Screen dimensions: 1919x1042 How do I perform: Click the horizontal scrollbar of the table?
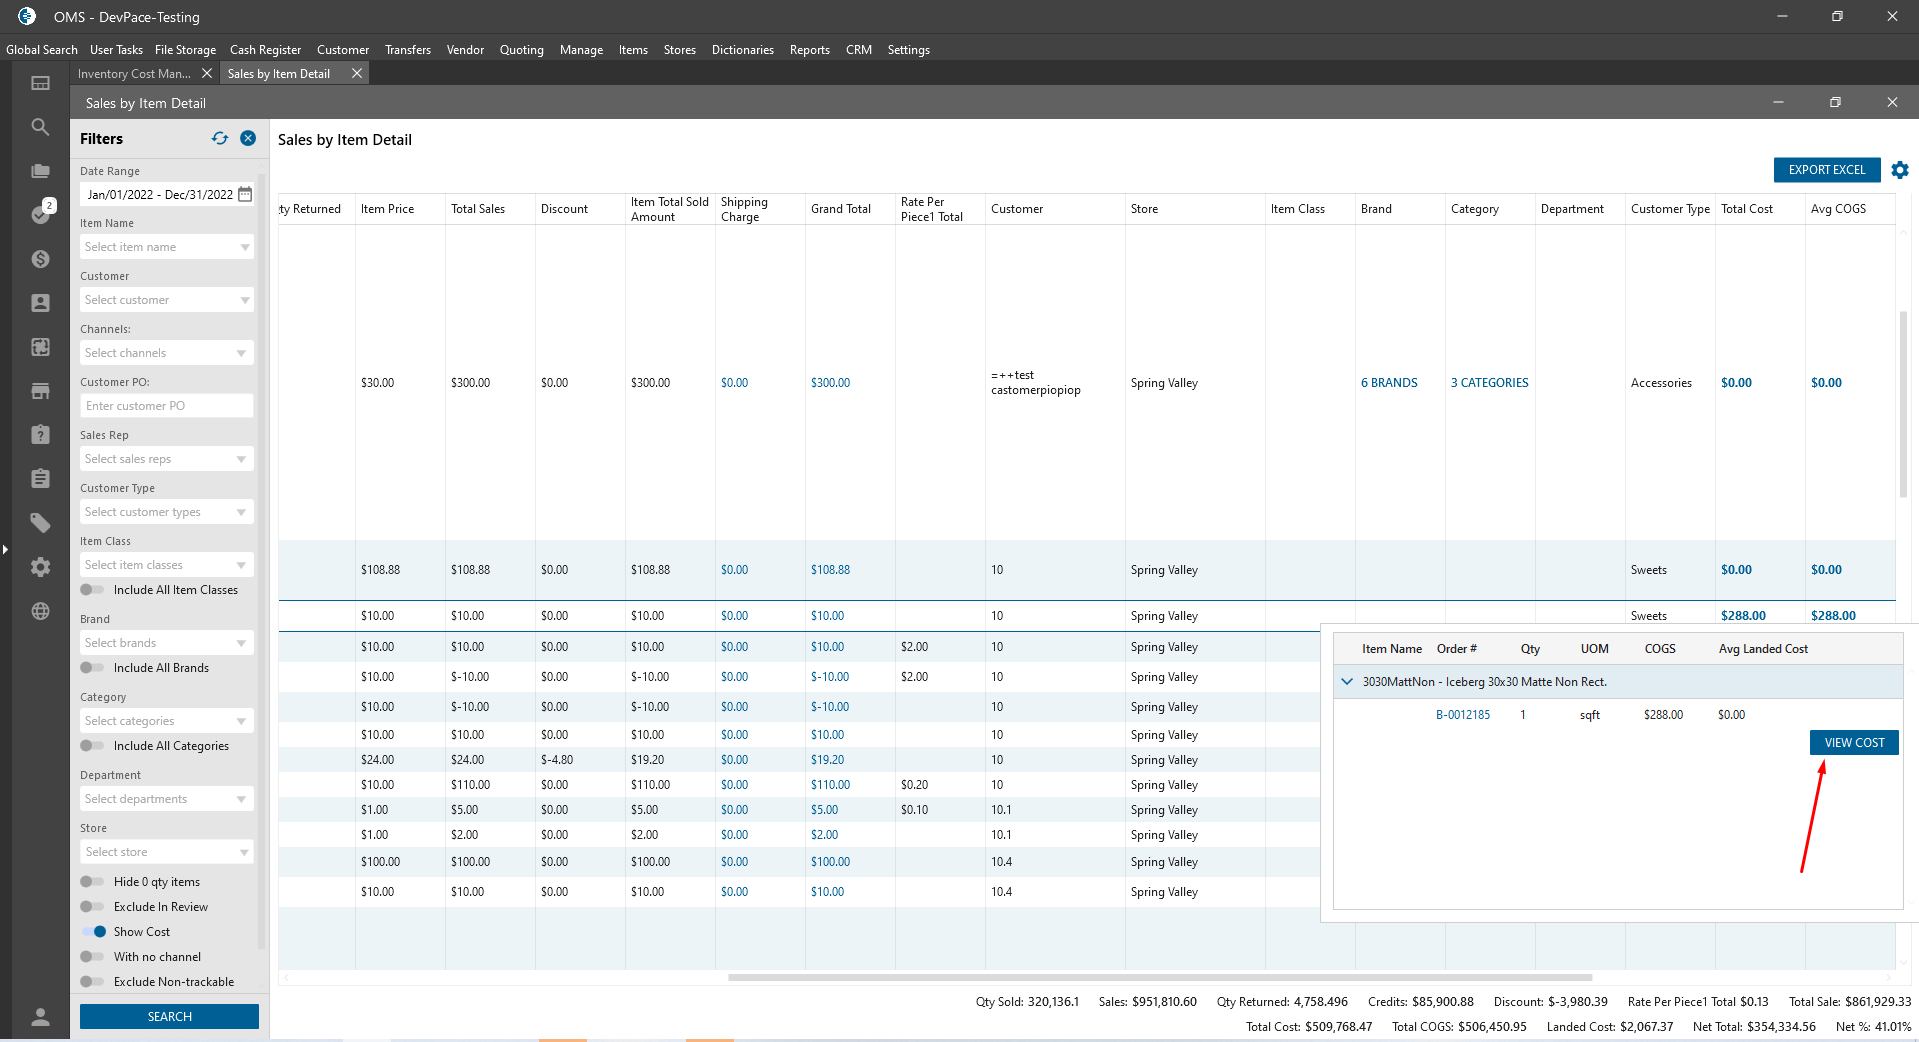point(1160,978)
